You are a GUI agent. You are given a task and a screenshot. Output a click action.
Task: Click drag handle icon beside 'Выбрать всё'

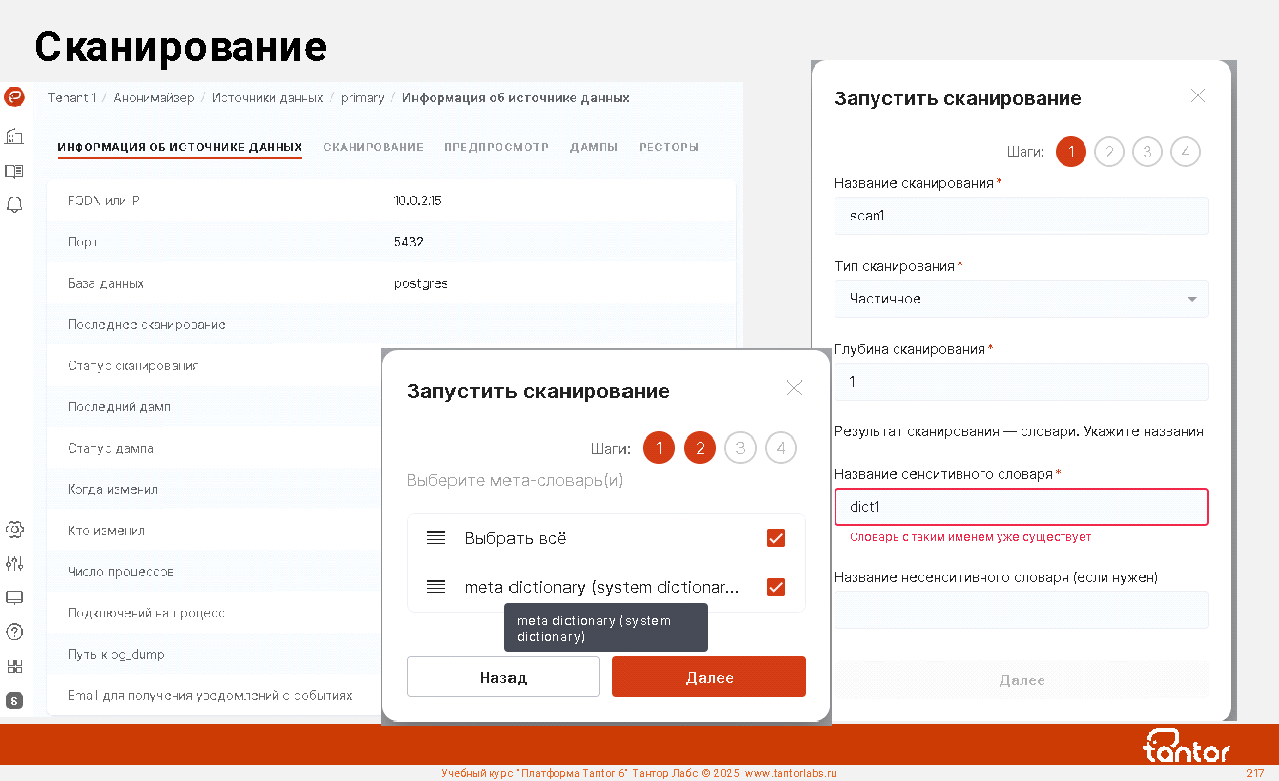click(x=436, y=538)
